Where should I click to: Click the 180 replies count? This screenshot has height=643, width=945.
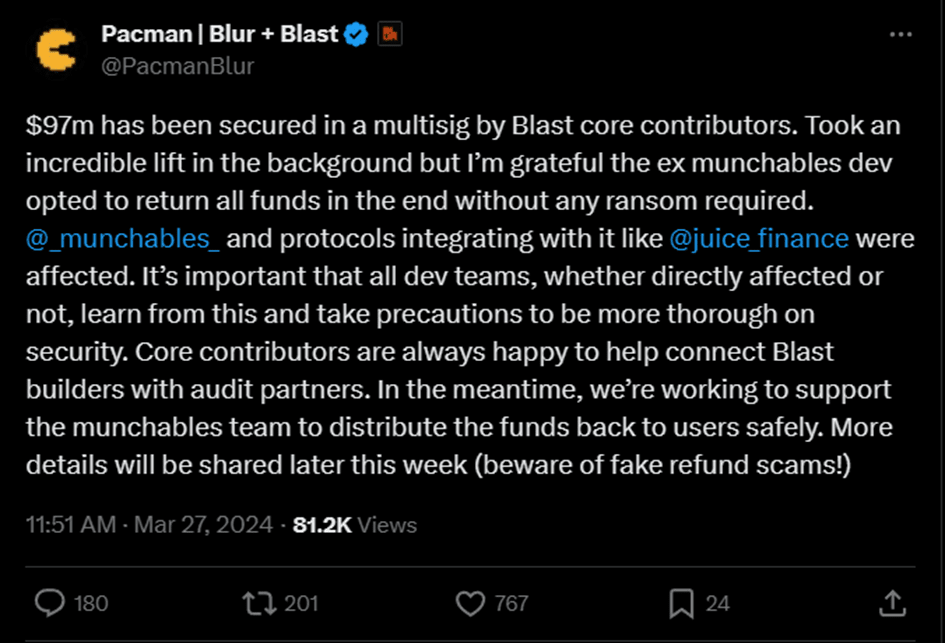coord(92,603)
